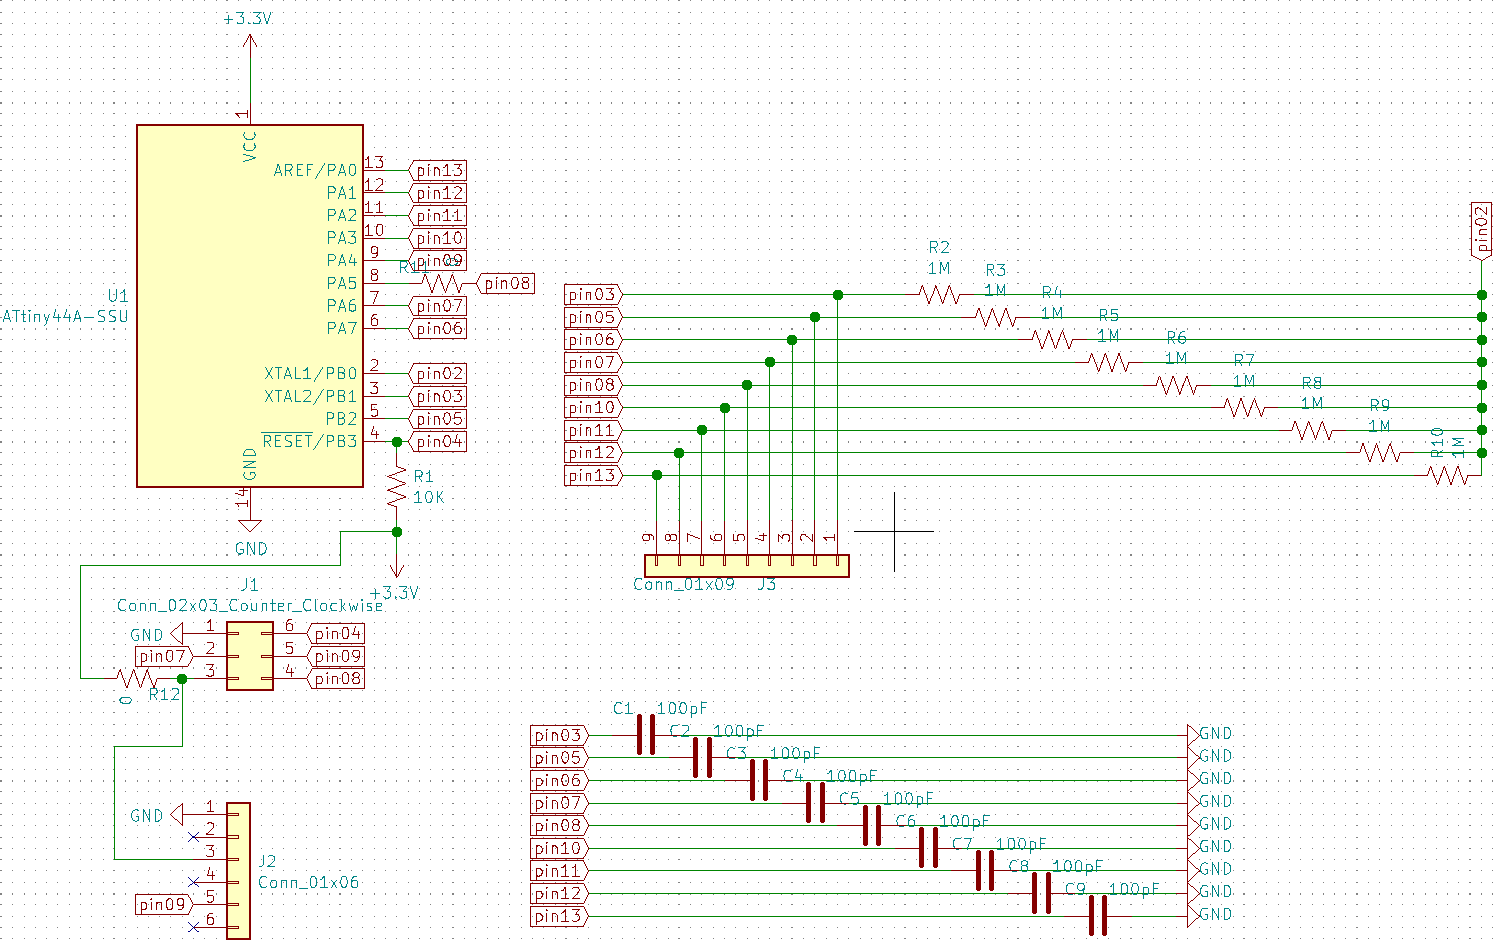Click the J3 Conn_01x09 connector symbol
The width and height of the screenshot is (1502, 946).
click(x=745, y=566)
